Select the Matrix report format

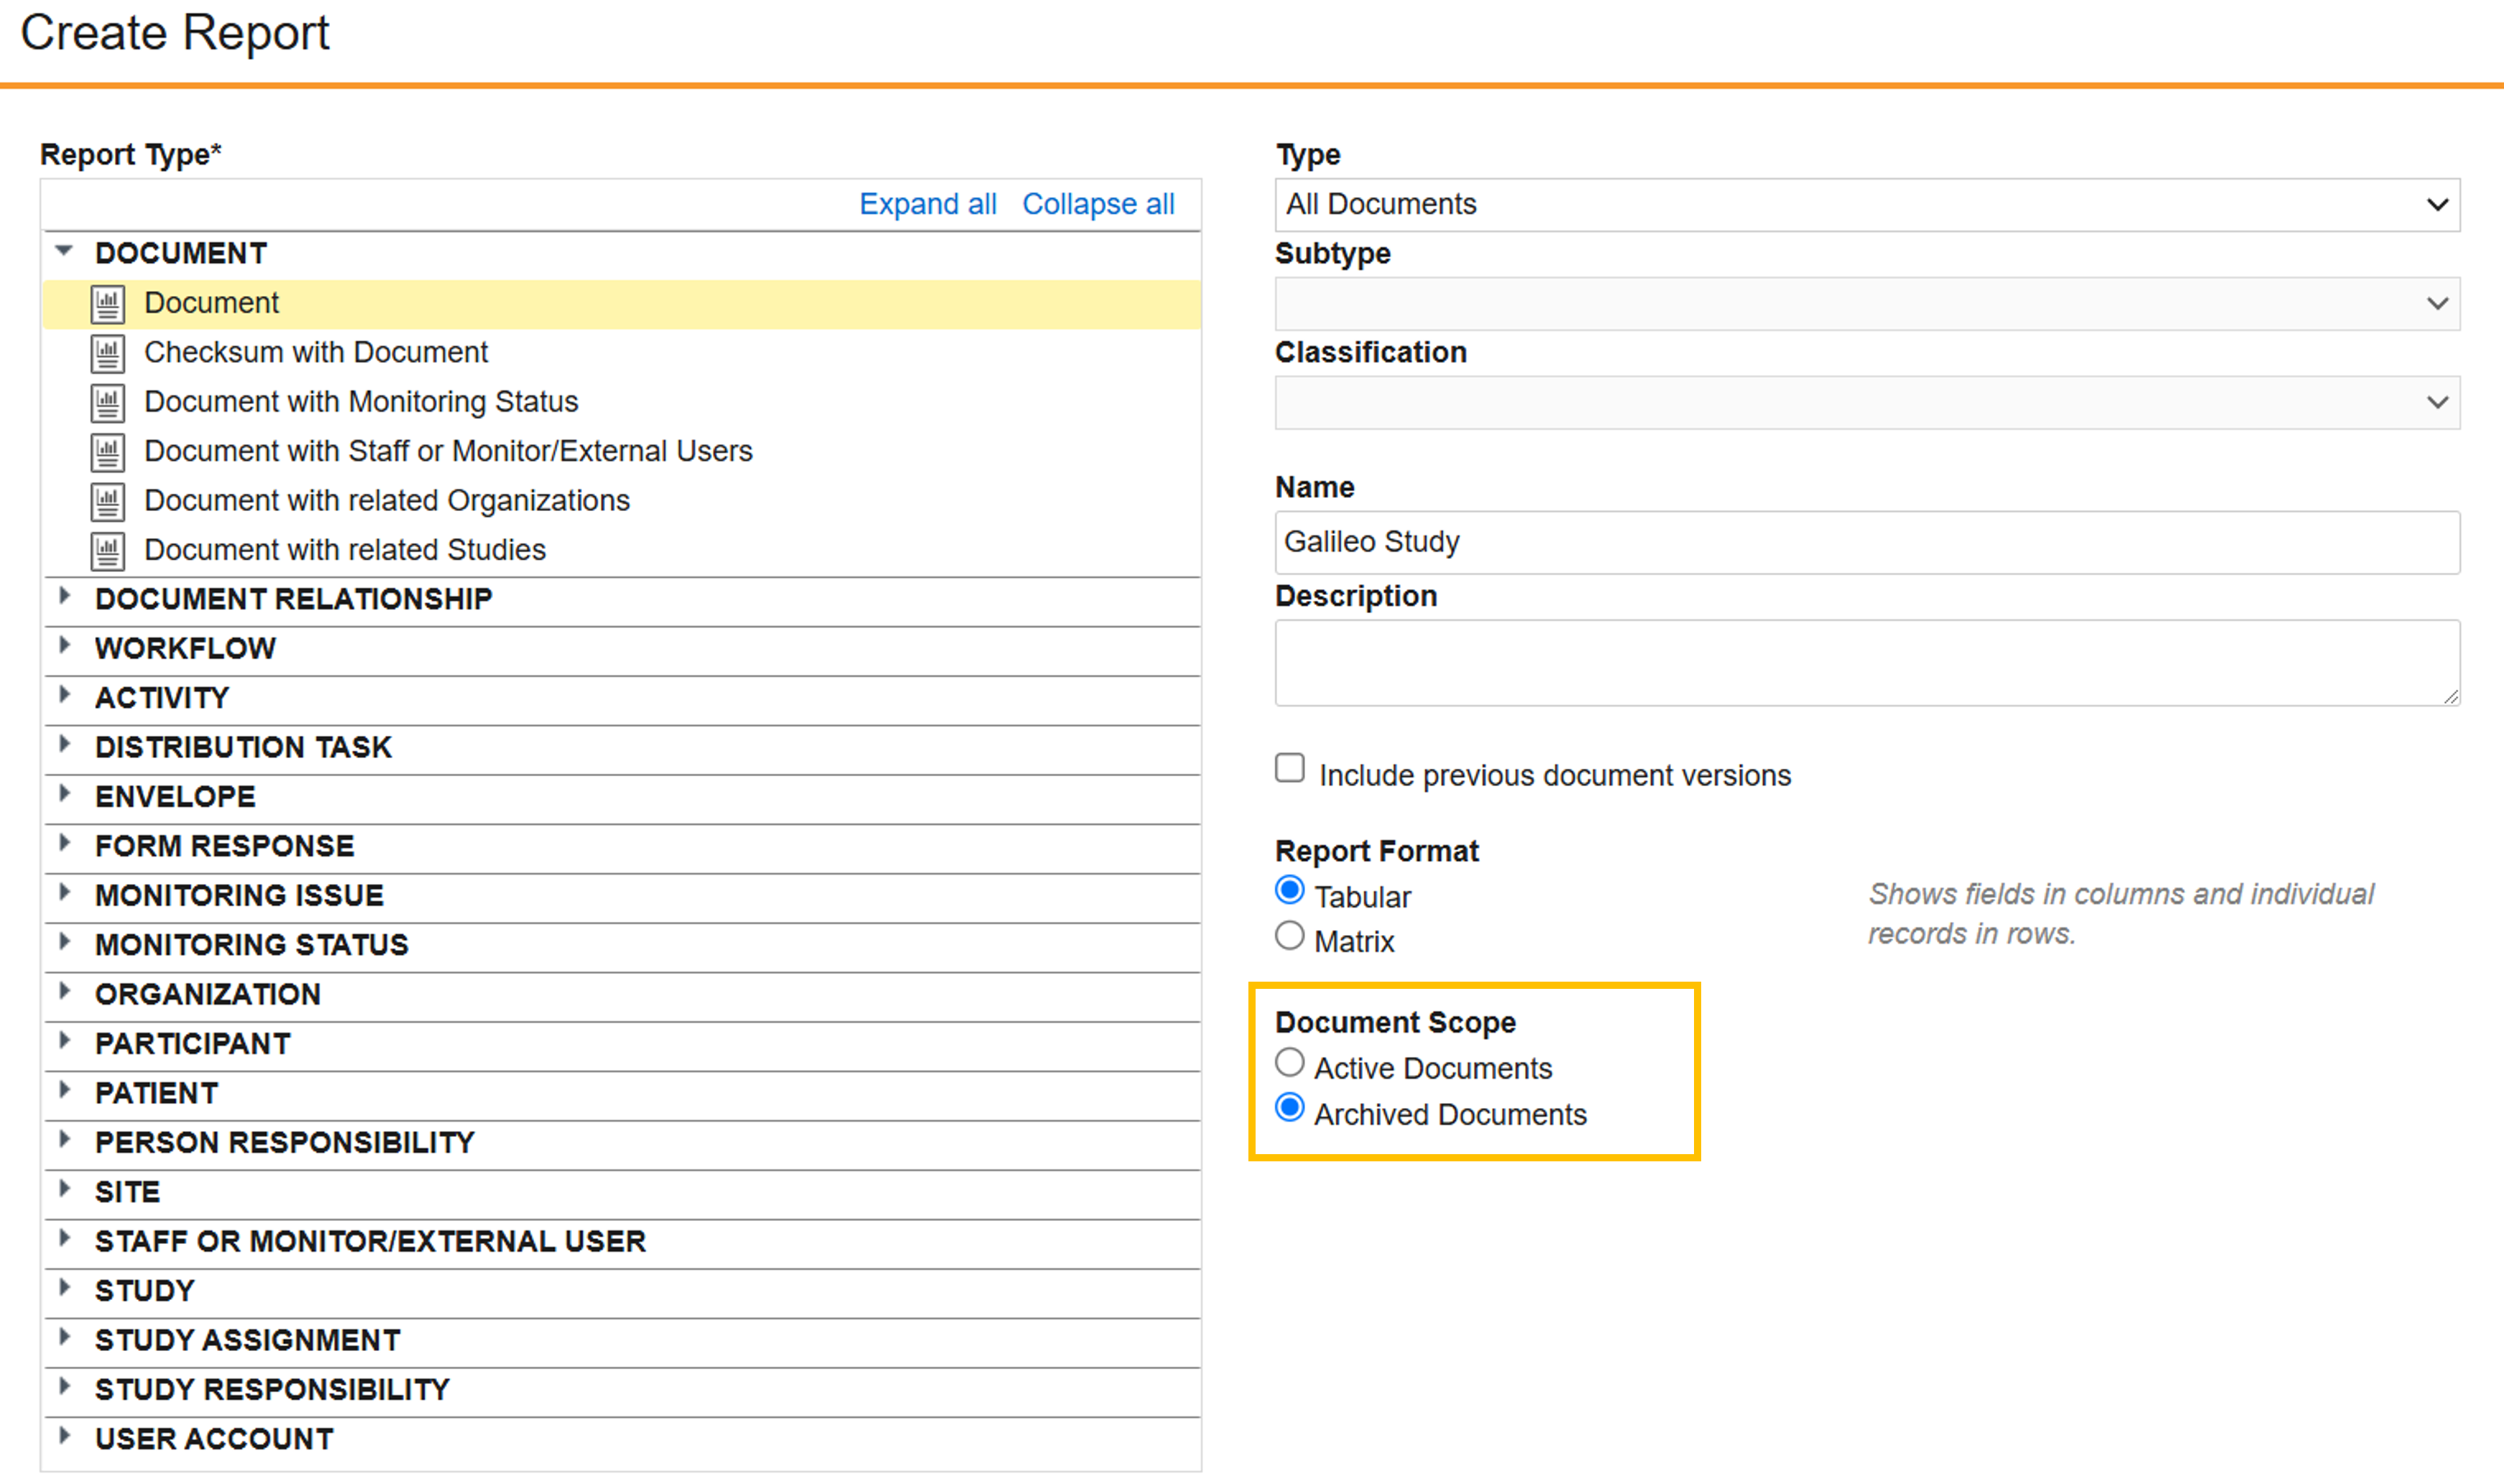pyautogui.click(x=1290, y=936)
